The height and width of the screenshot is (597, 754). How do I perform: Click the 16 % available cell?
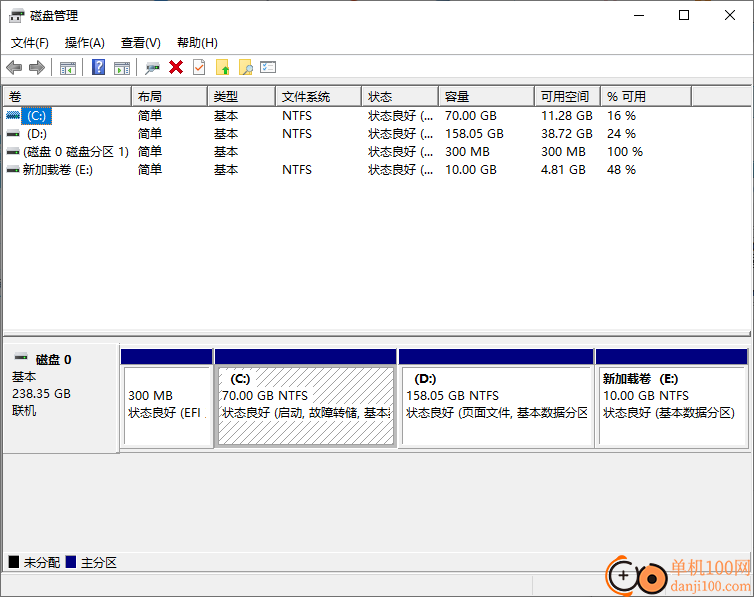pos(621,116)
